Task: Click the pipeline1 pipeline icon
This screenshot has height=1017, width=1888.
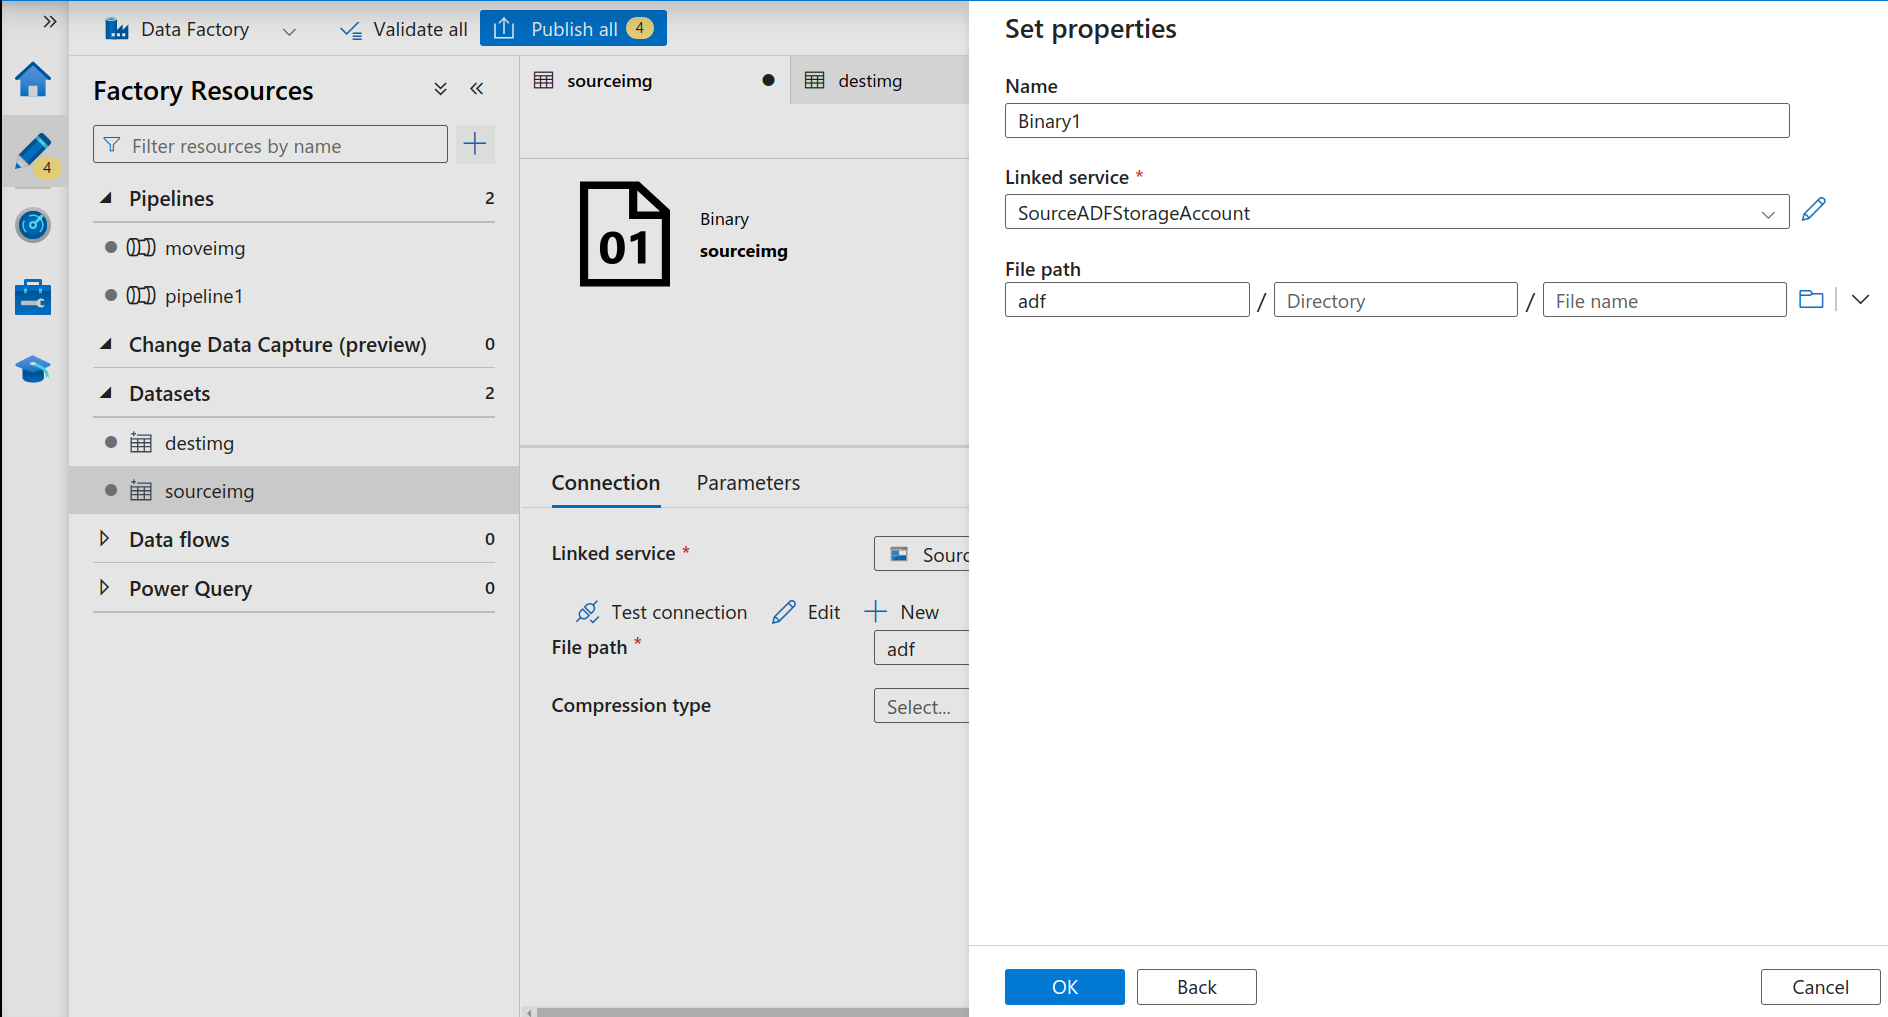Action: coord(141,295)
